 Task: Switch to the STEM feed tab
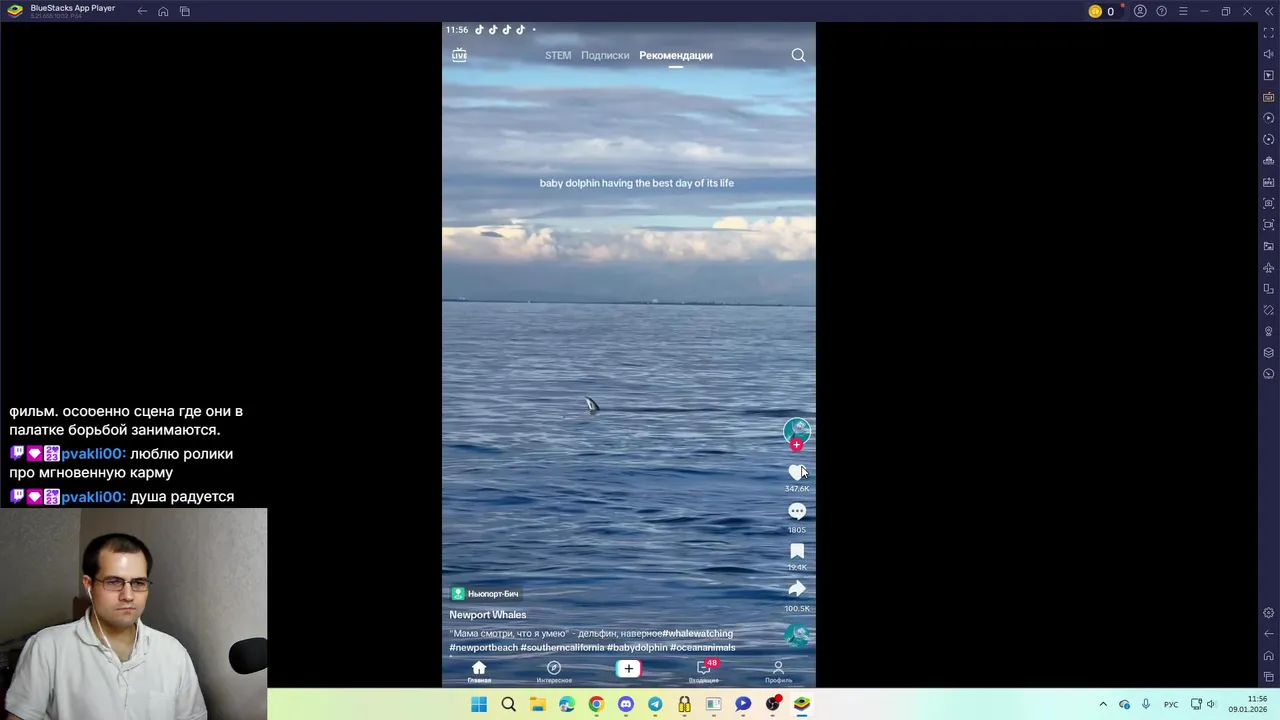point(558,56)
